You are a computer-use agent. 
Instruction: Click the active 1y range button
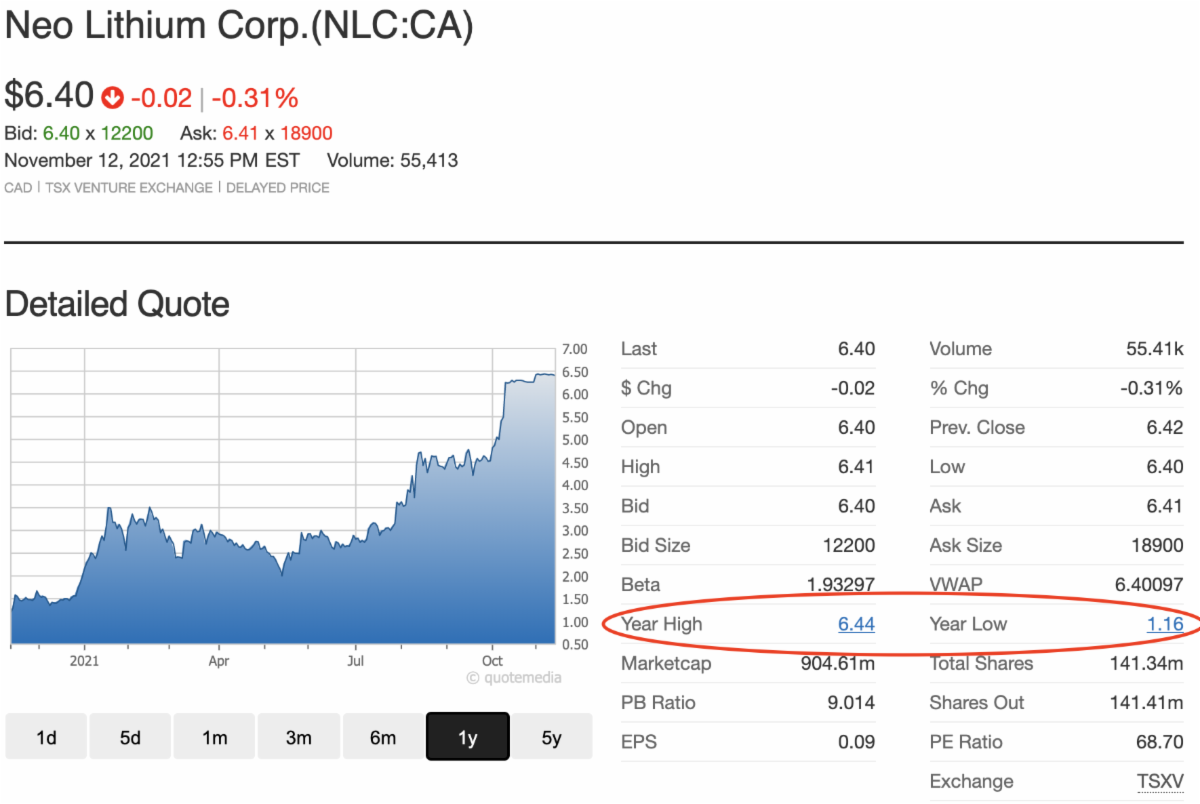tap(467, 738)
